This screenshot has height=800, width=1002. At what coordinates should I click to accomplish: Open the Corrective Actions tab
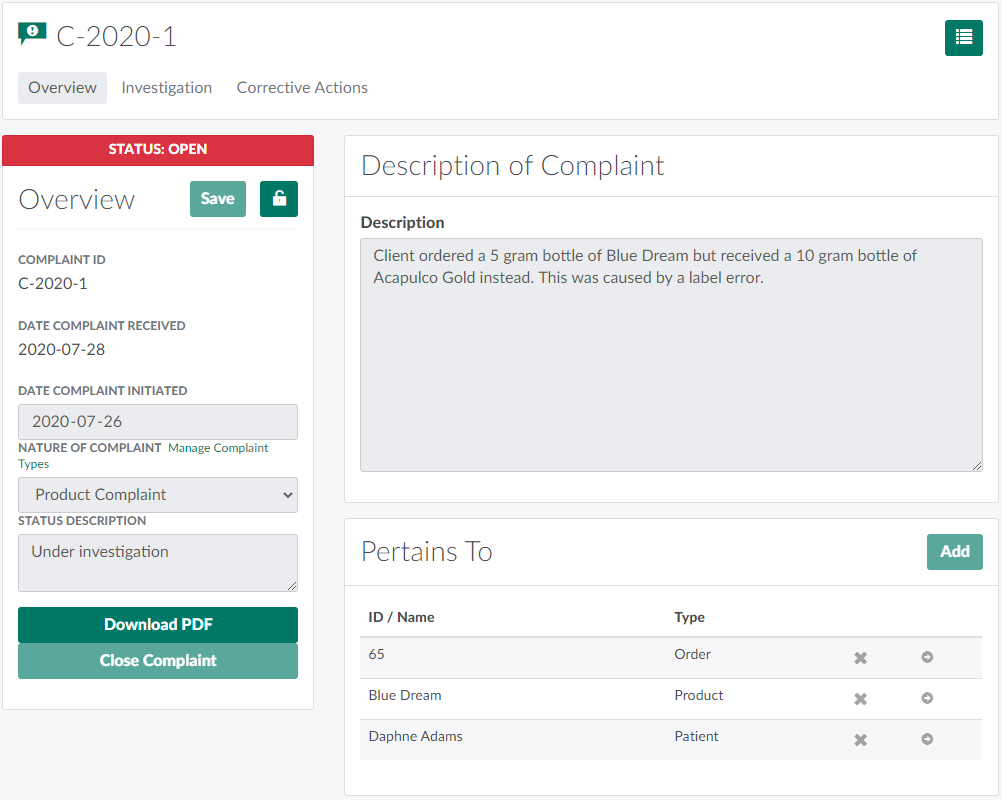[302, 88]
